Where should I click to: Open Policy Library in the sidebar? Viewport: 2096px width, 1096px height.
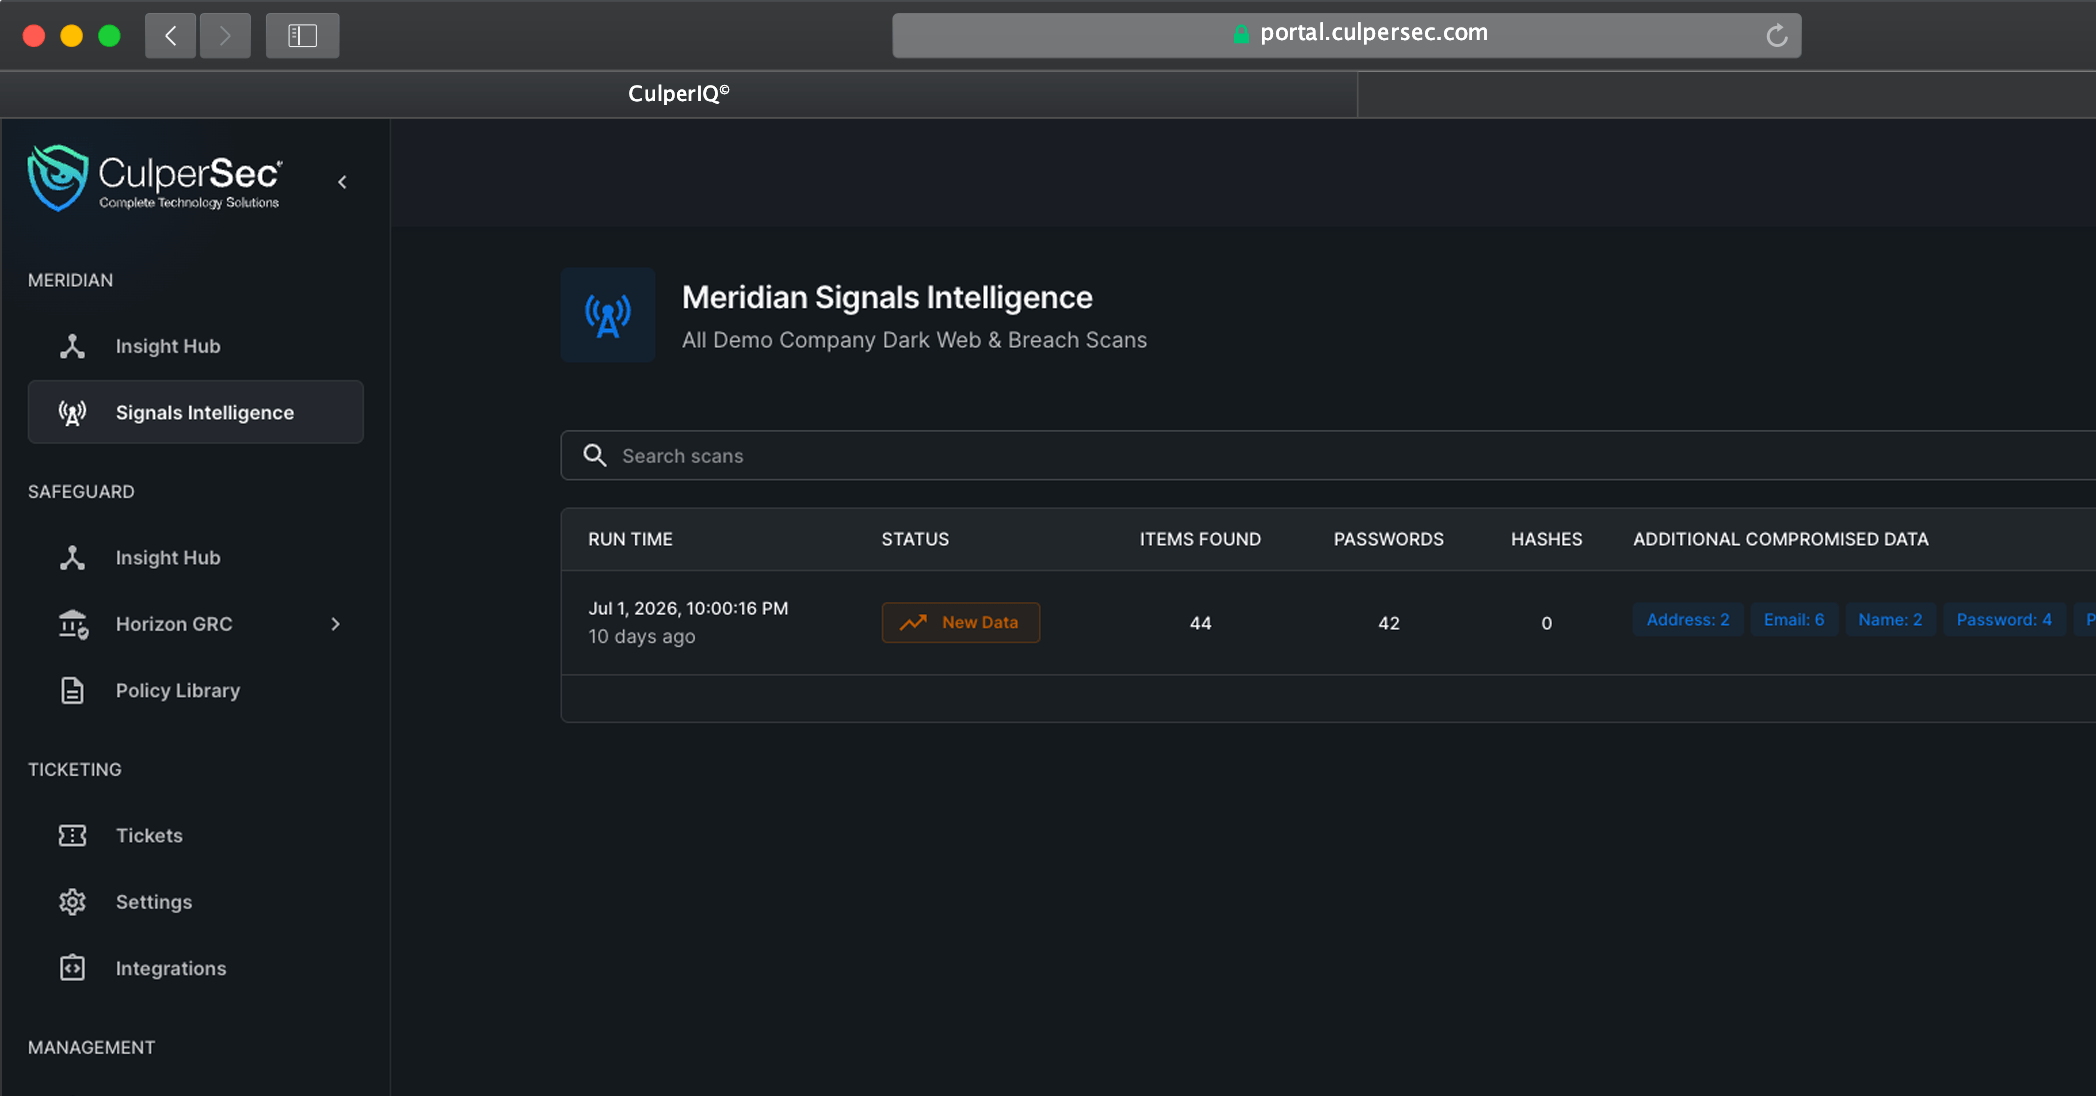click(178, 691)
